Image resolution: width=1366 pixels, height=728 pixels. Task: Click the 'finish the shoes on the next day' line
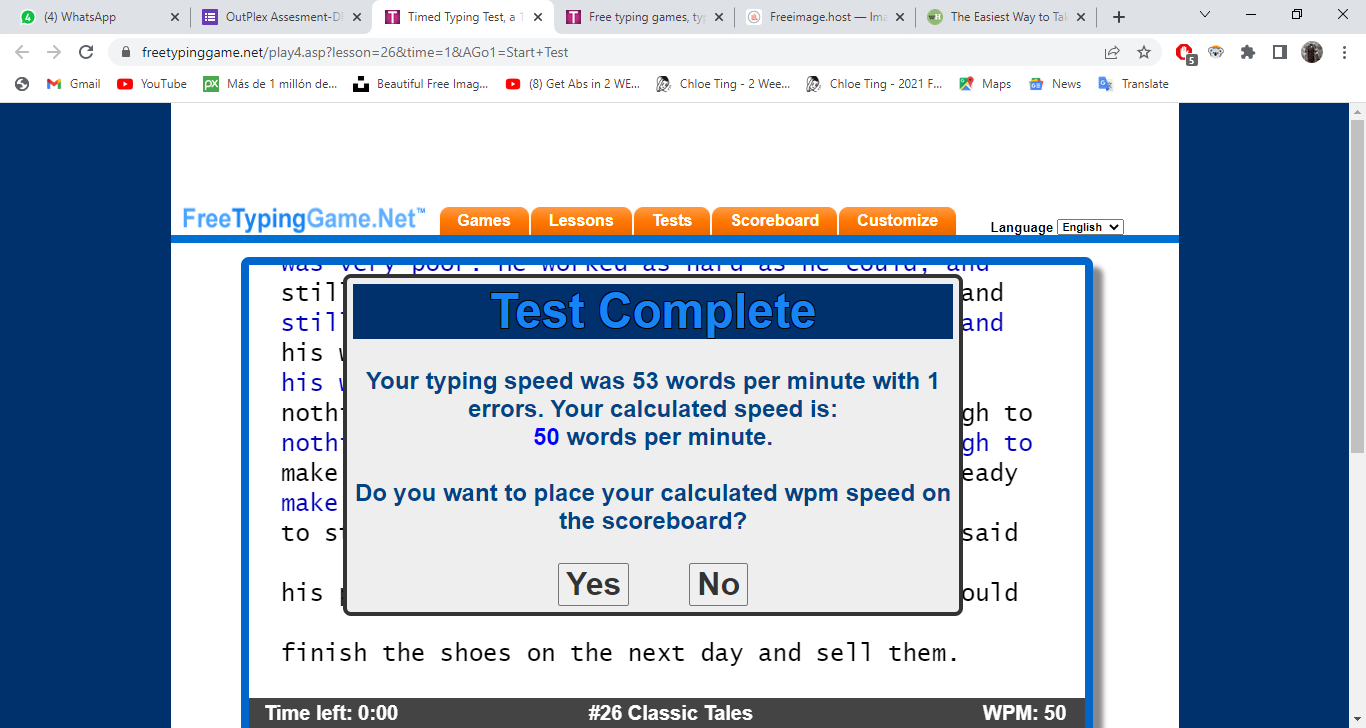620,653
